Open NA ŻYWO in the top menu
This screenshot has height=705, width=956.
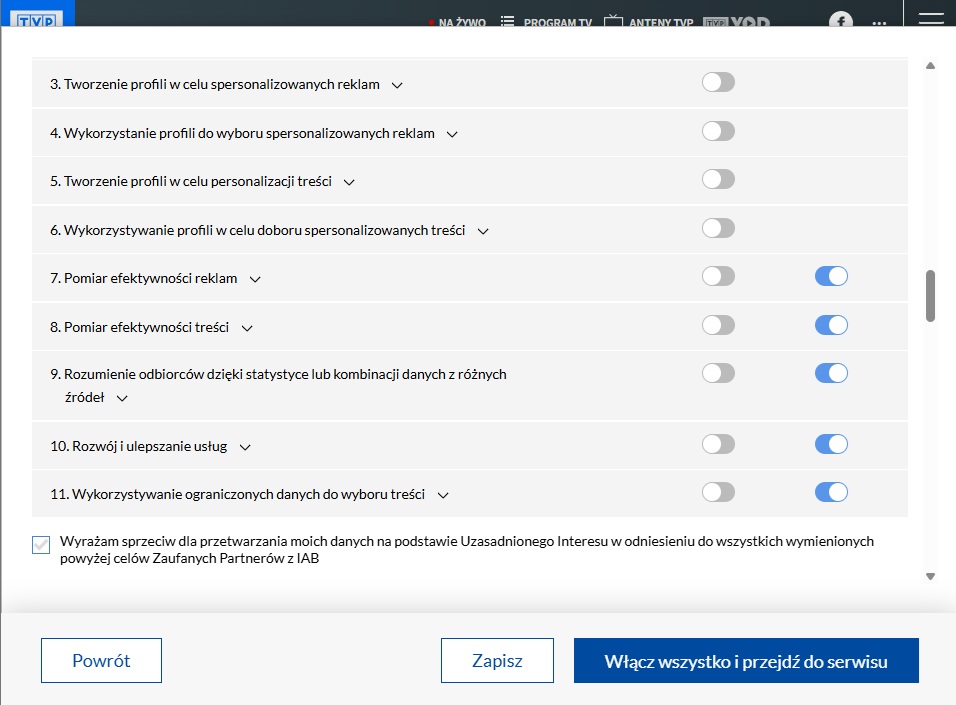pyautogui.click(x=461, y=22)
